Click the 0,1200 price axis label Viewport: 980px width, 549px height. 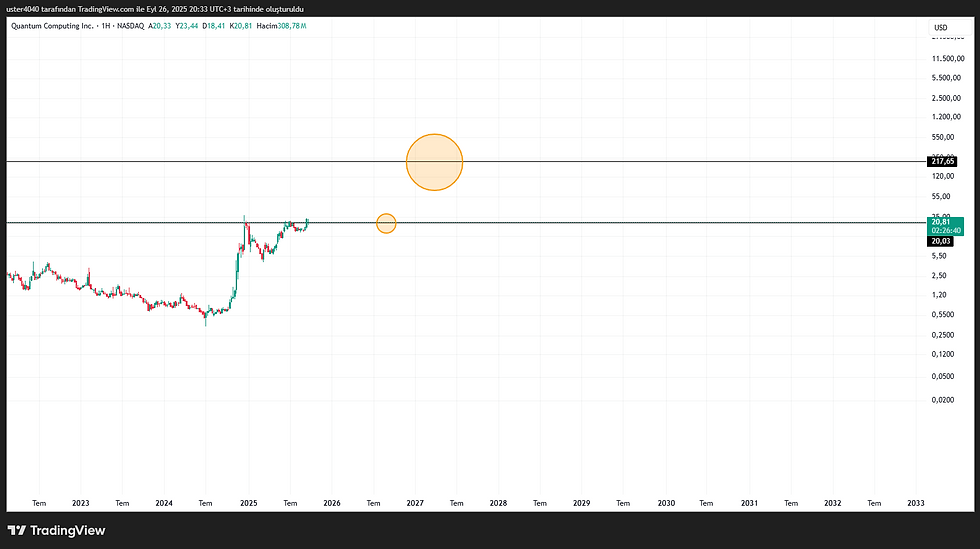[942, 355]
